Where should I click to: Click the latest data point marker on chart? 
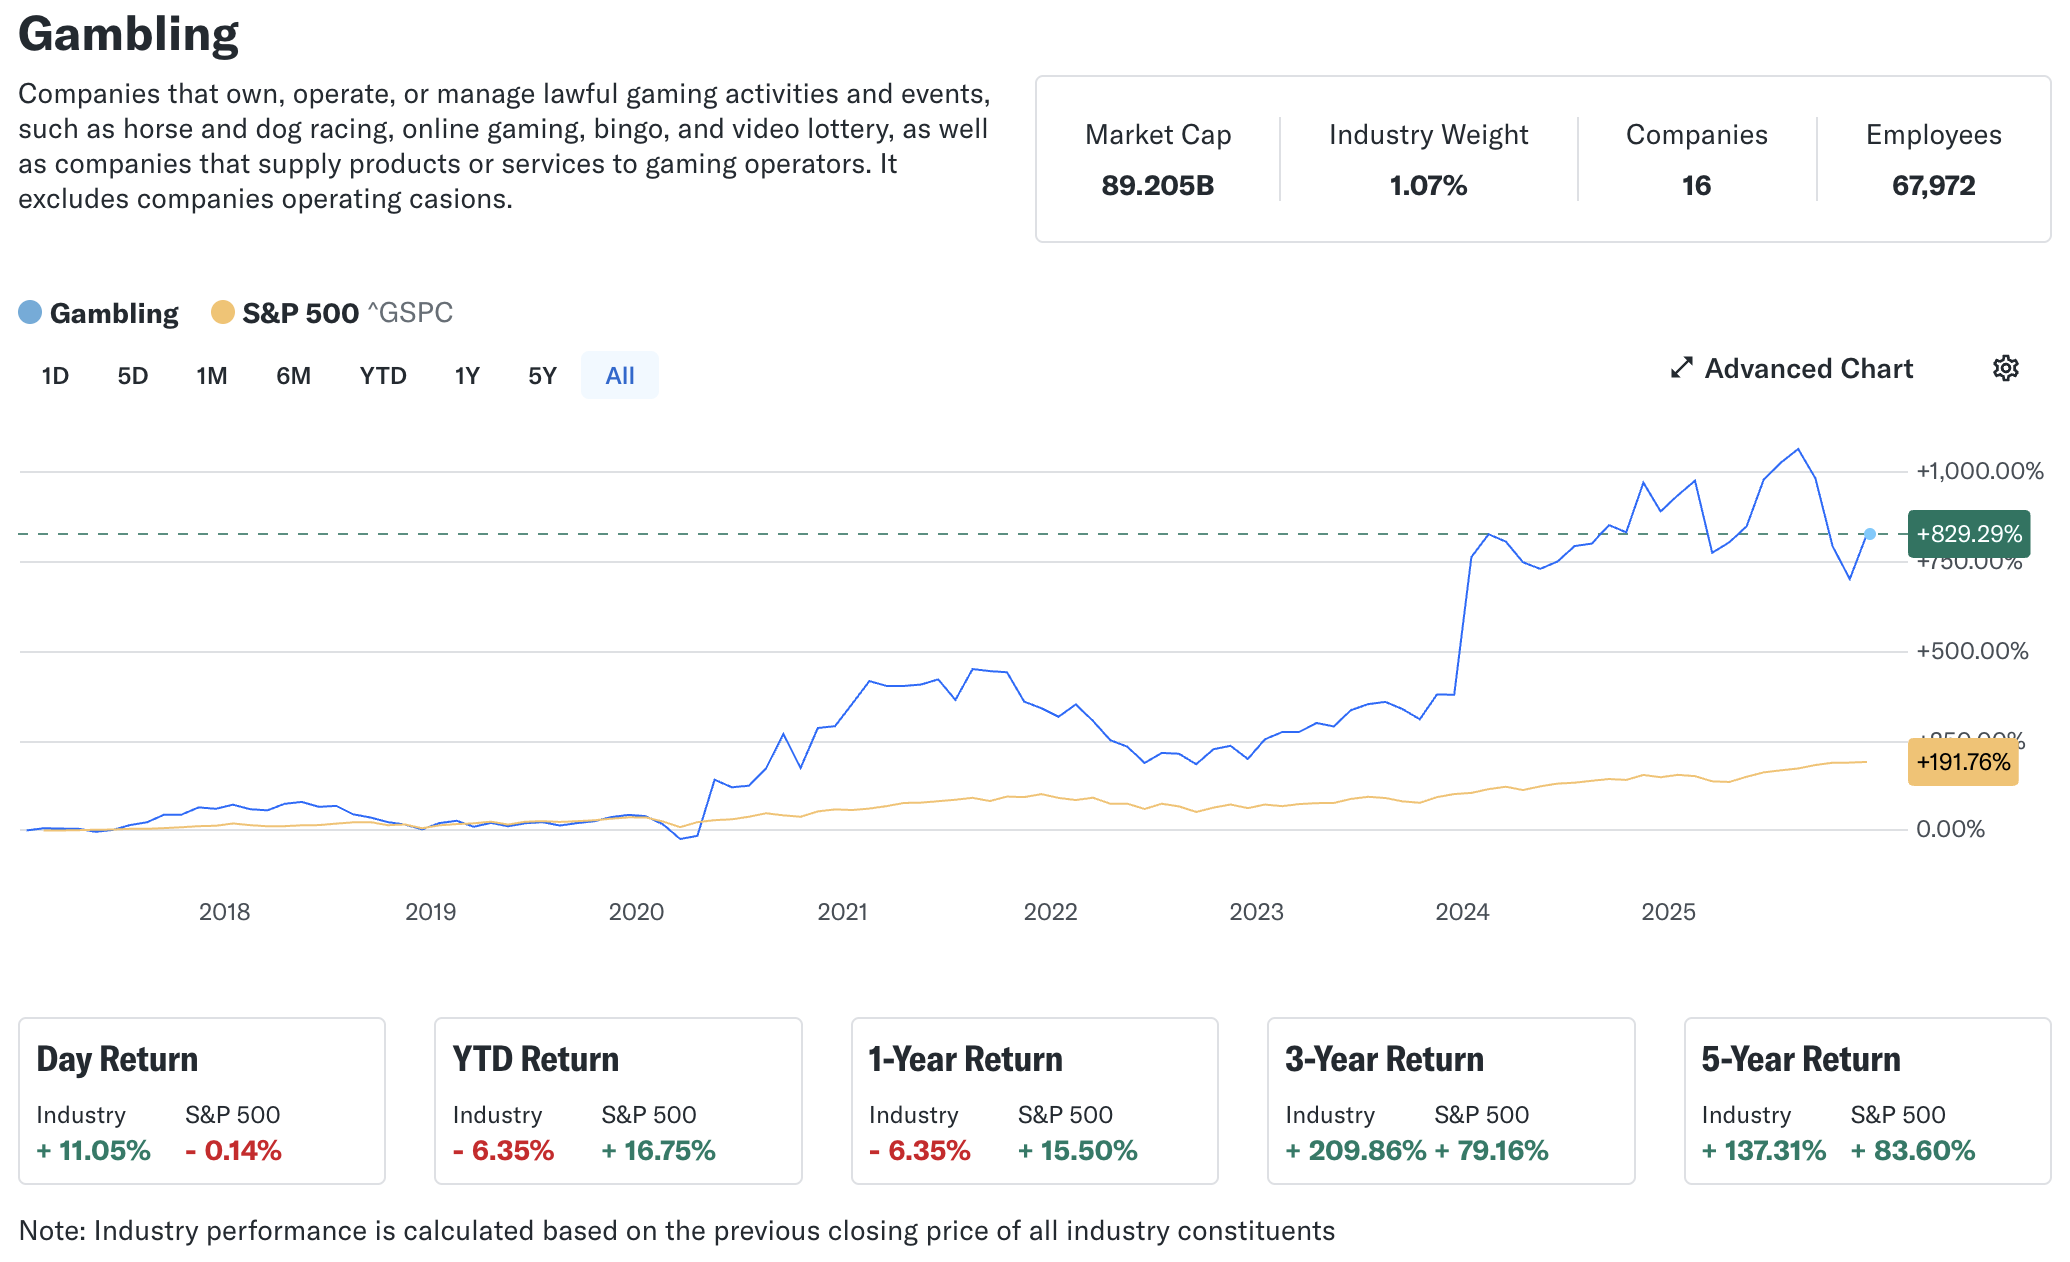click(1869, 534)
